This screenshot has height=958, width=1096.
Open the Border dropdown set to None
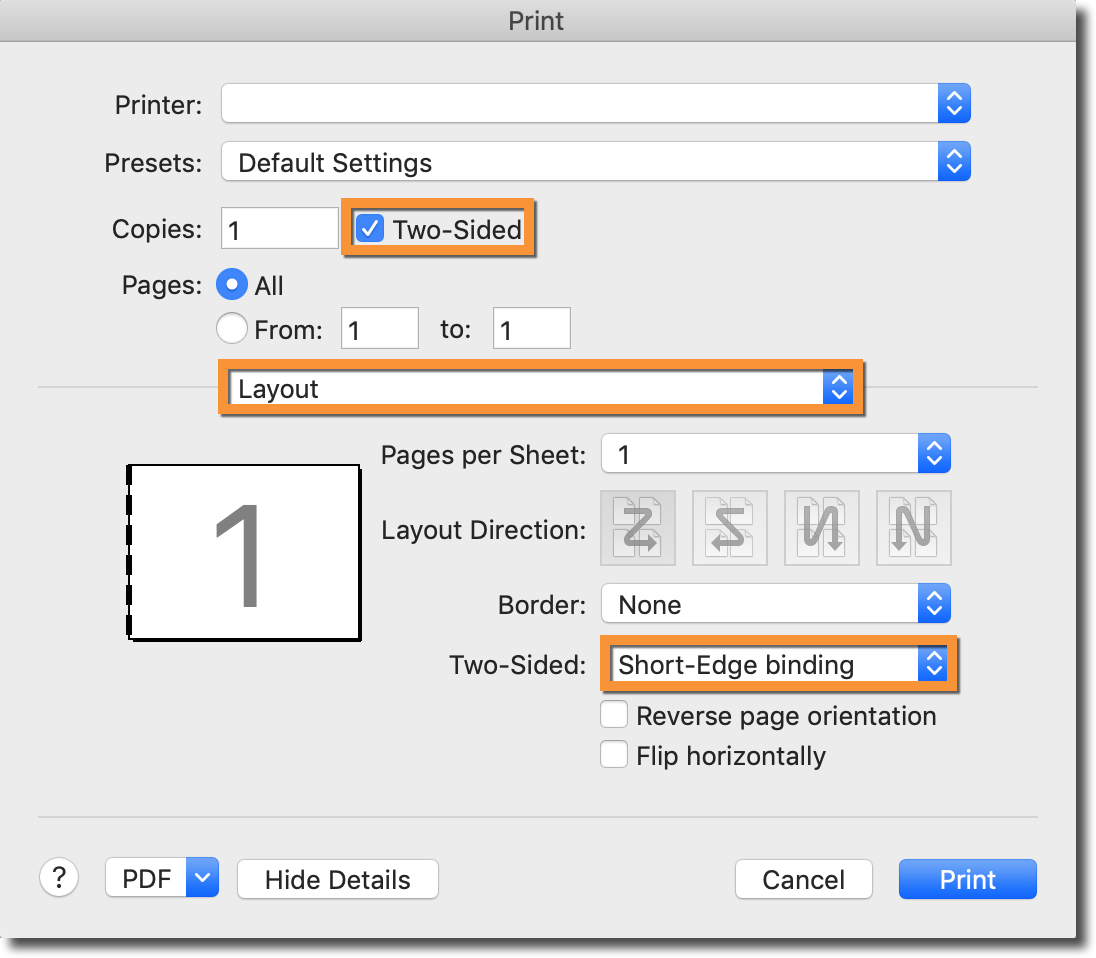775,604
